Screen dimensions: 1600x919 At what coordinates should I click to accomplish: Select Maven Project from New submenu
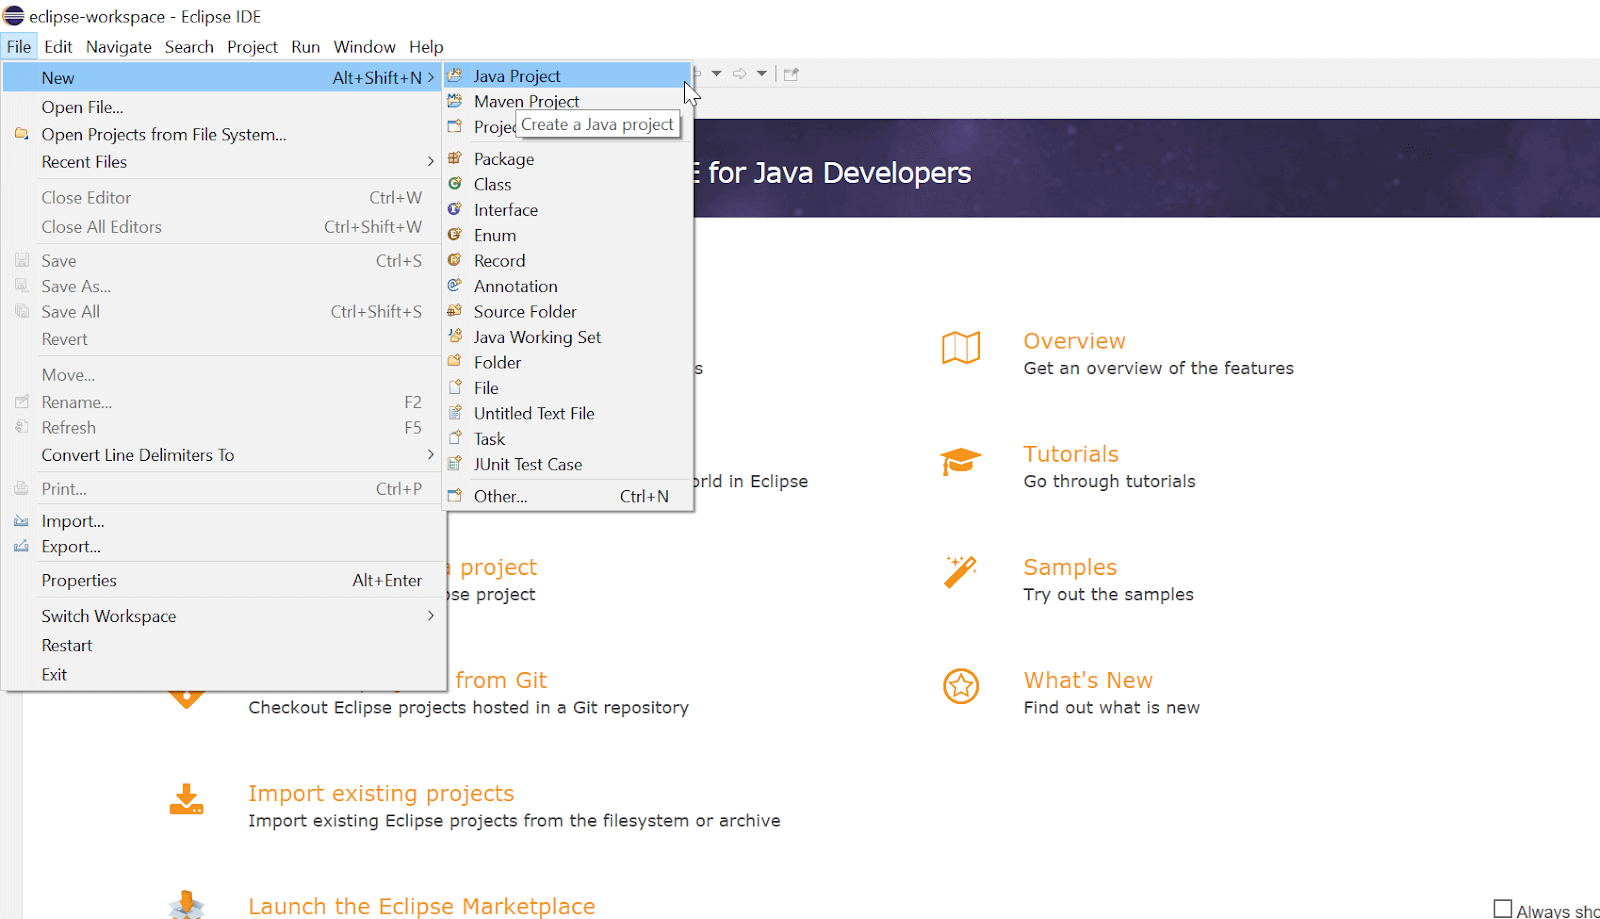click(567, 101)
